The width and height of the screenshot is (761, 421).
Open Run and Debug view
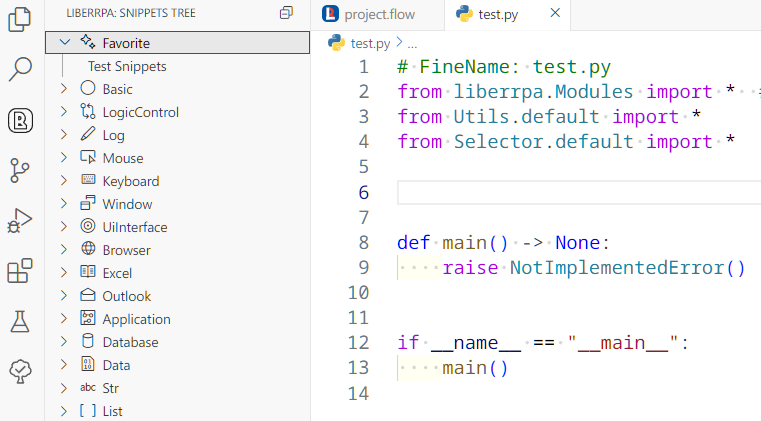coord(20,221)
